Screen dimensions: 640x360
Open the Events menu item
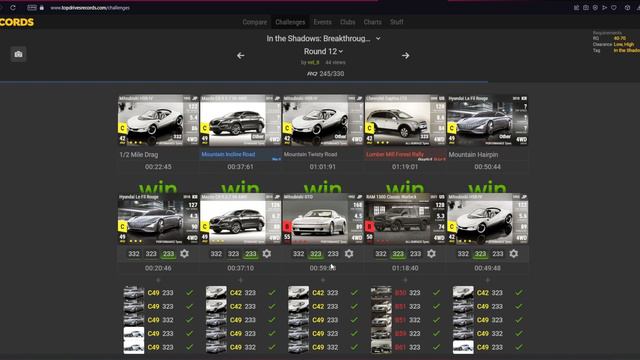(x=322, y=22)
